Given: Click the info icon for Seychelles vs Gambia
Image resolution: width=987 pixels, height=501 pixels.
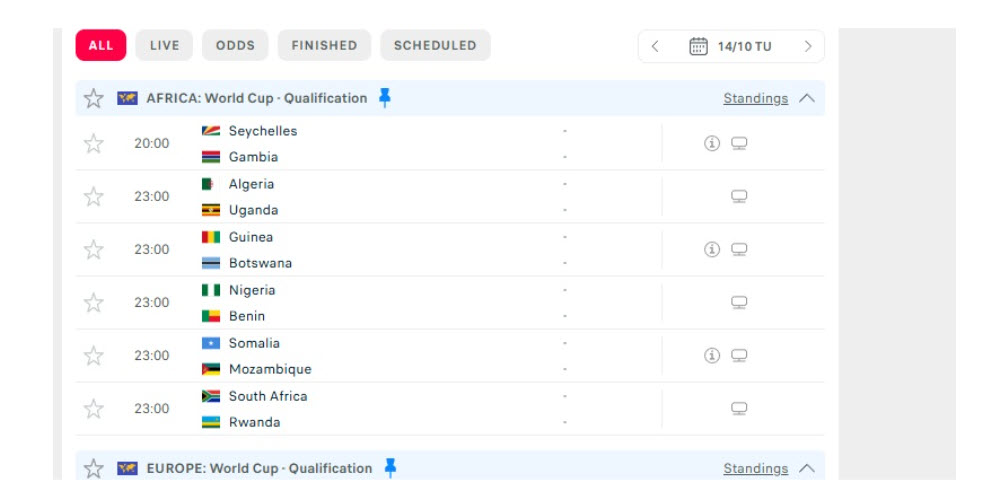Looking at the screenshot, I should (x=712, y=144).
